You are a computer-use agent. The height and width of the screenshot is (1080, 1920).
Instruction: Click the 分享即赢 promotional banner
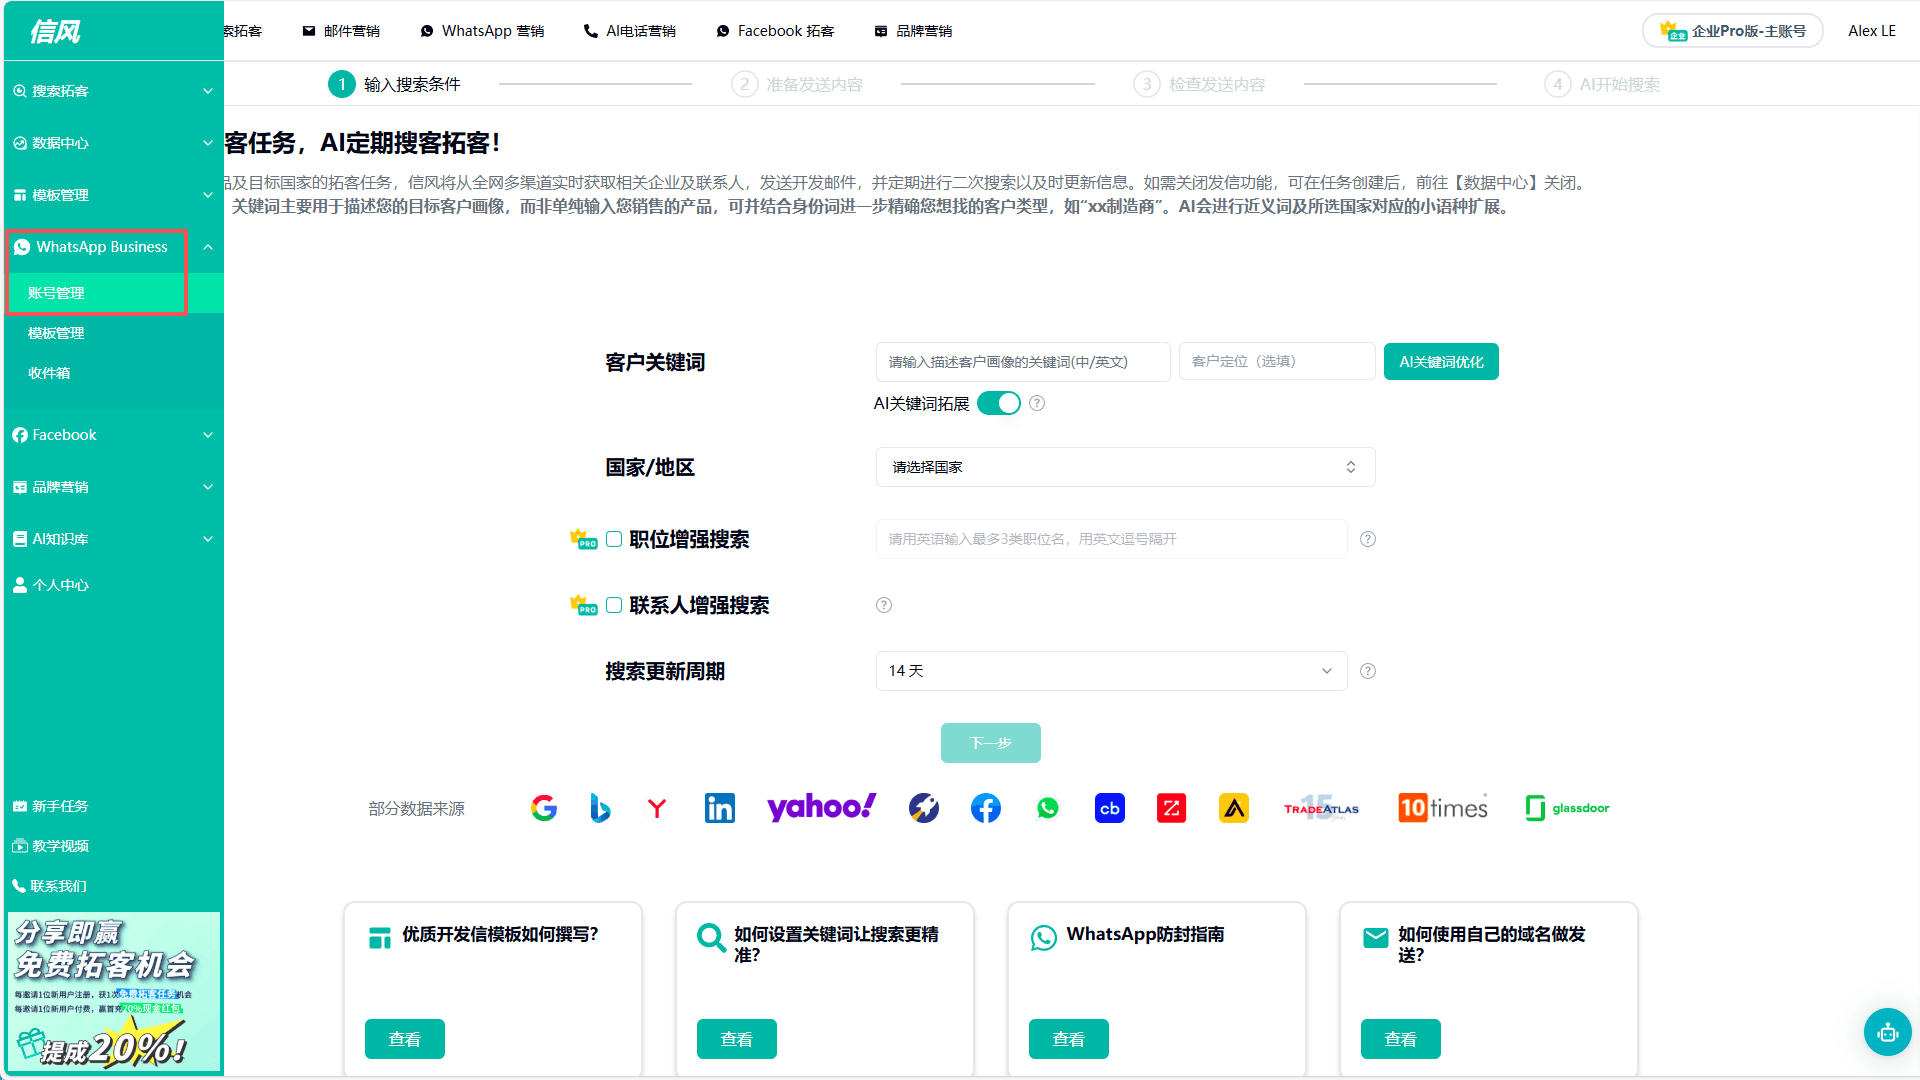[113, 991]
